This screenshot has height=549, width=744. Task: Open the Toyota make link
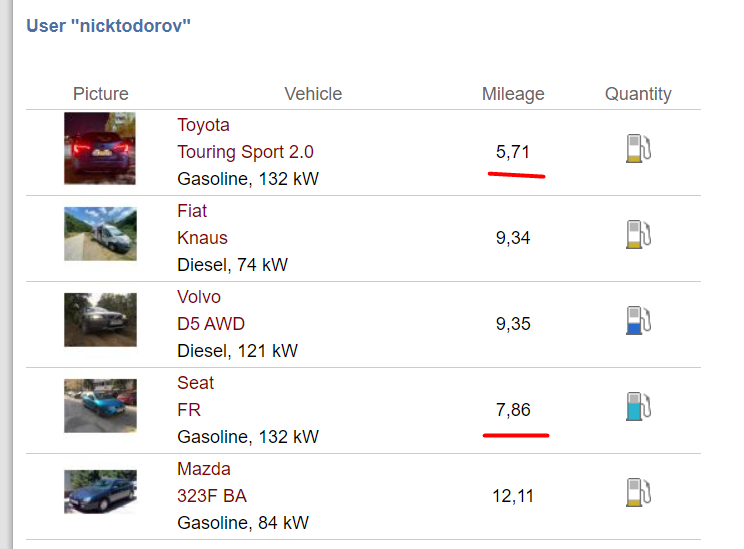click(203, 125)
